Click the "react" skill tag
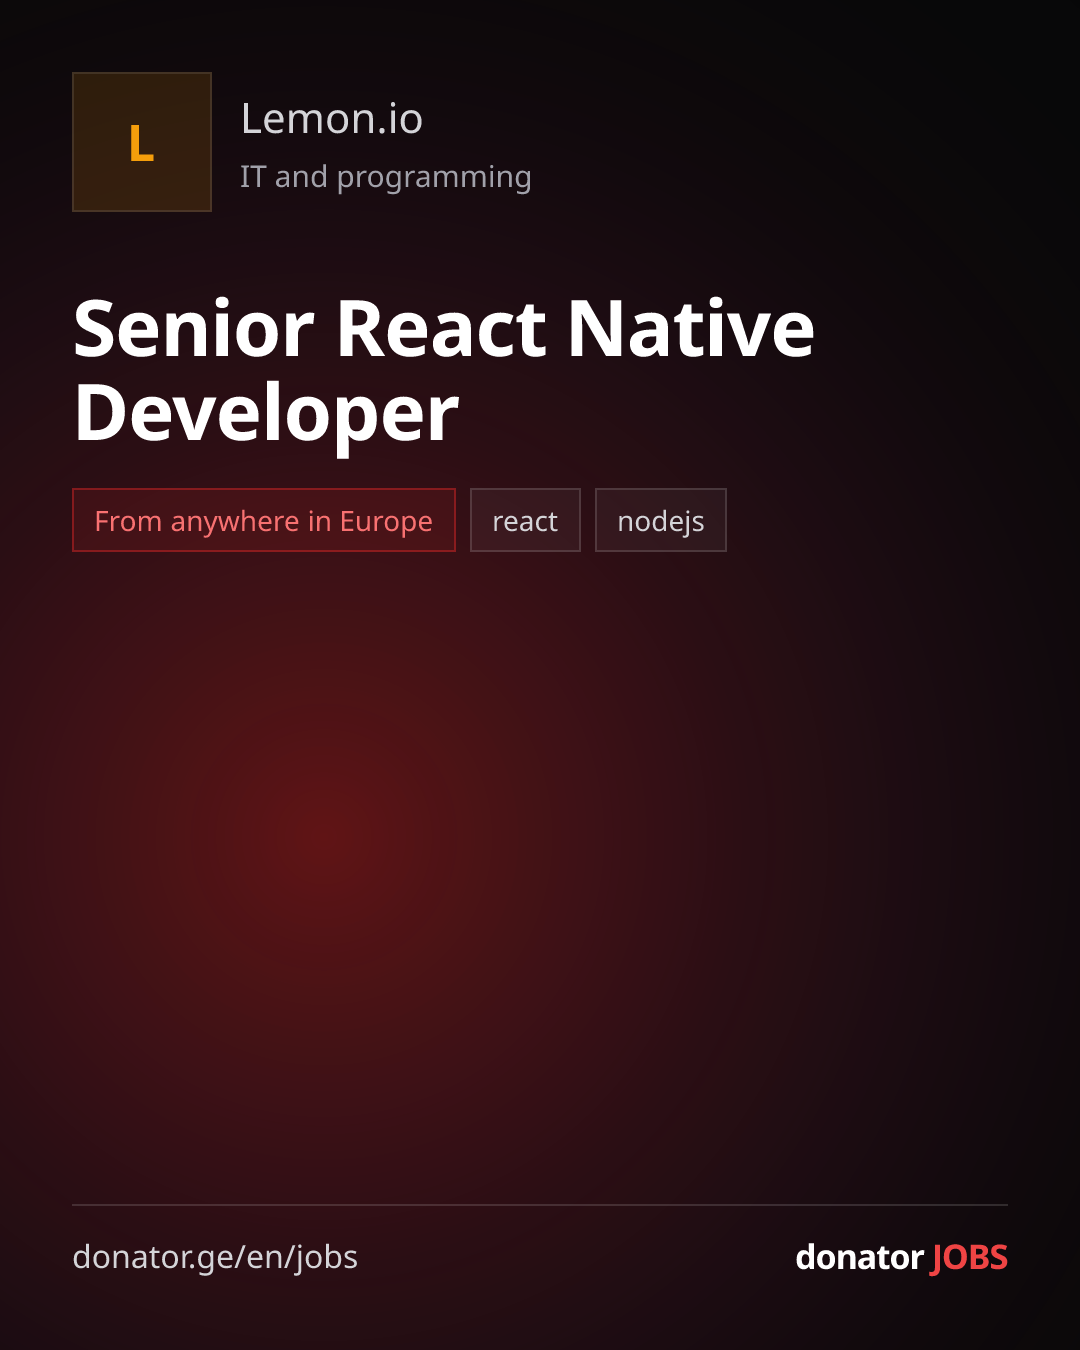Viewport: 1080px width, 1350px height. [x=525, y=520]
